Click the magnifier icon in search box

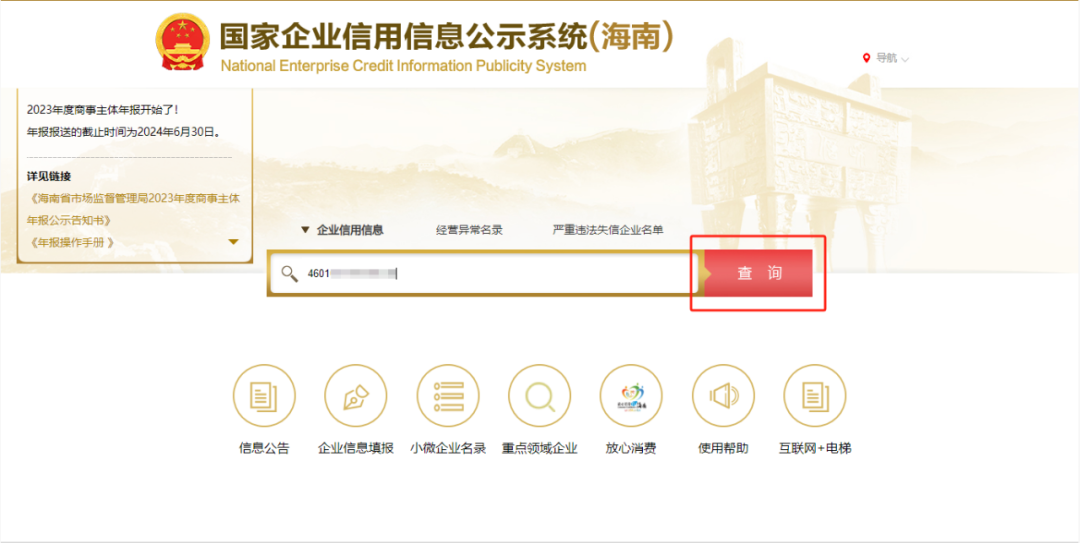point(289,273)
